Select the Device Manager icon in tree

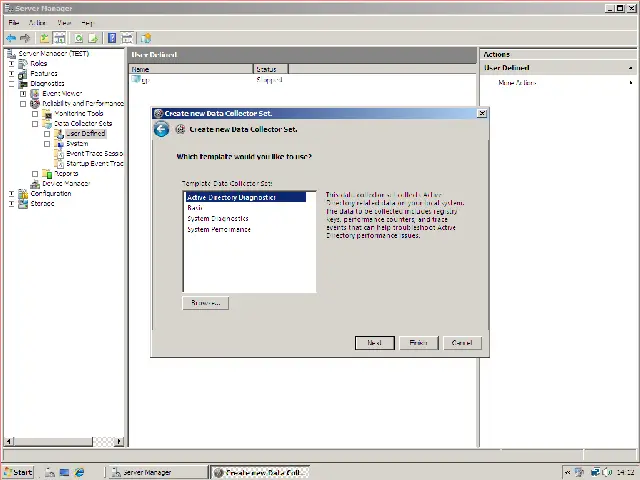(35, 184)
